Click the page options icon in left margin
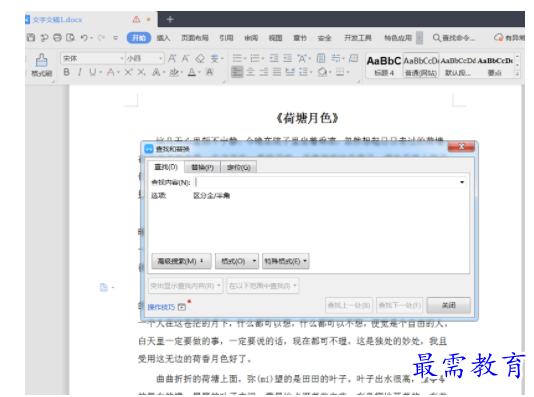This screenshot has width=534, height=397. (104, 287)
